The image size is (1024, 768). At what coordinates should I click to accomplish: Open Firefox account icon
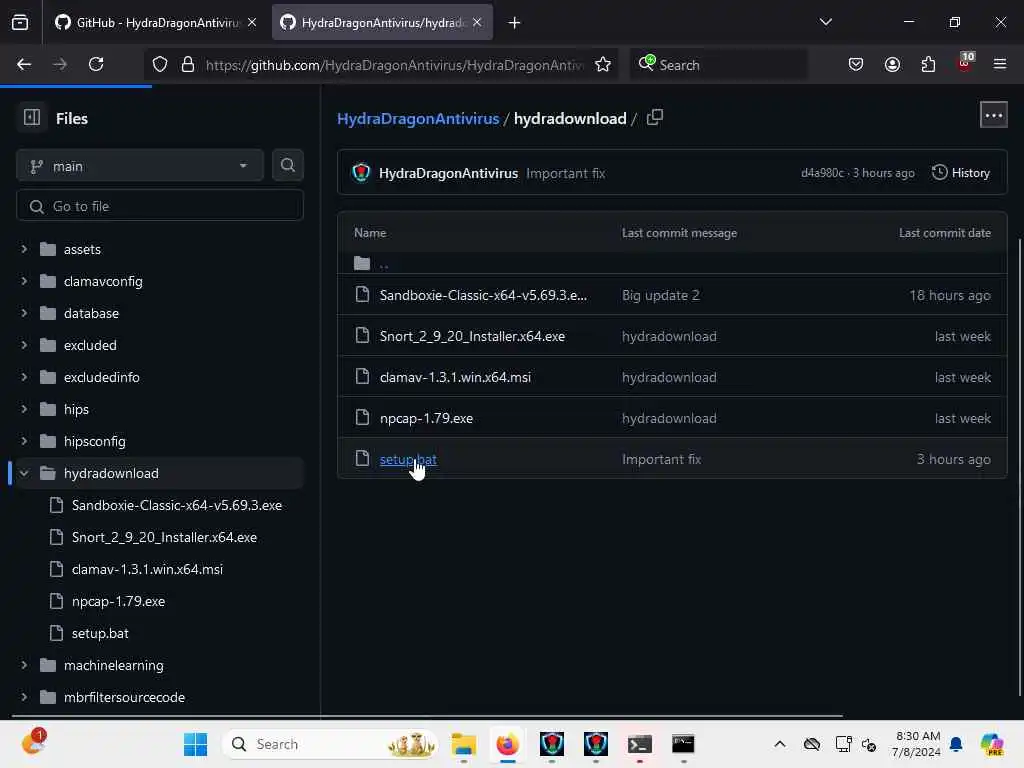pos(892,64)
